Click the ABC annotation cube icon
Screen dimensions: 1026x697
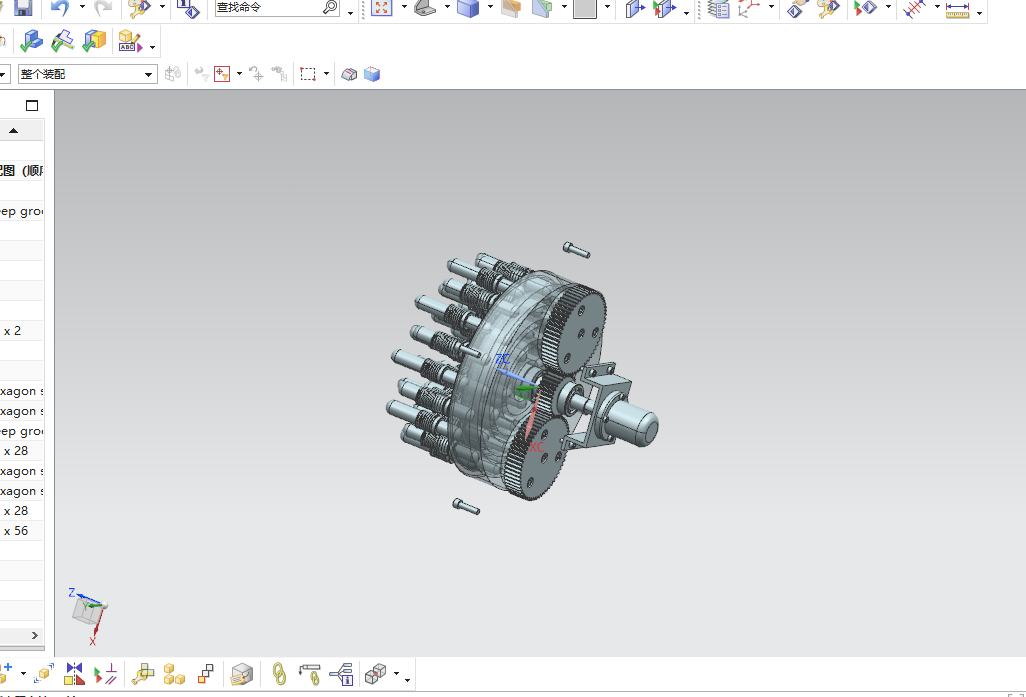pos(130,42)
